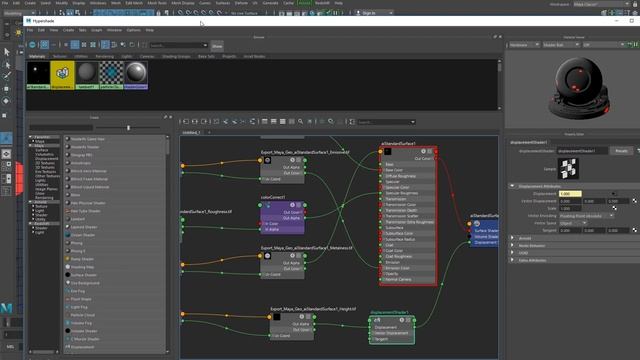Open the Shader Ball dropdown in Material Viewer
This screenshot has width=640, height=360.
point(561,45)
